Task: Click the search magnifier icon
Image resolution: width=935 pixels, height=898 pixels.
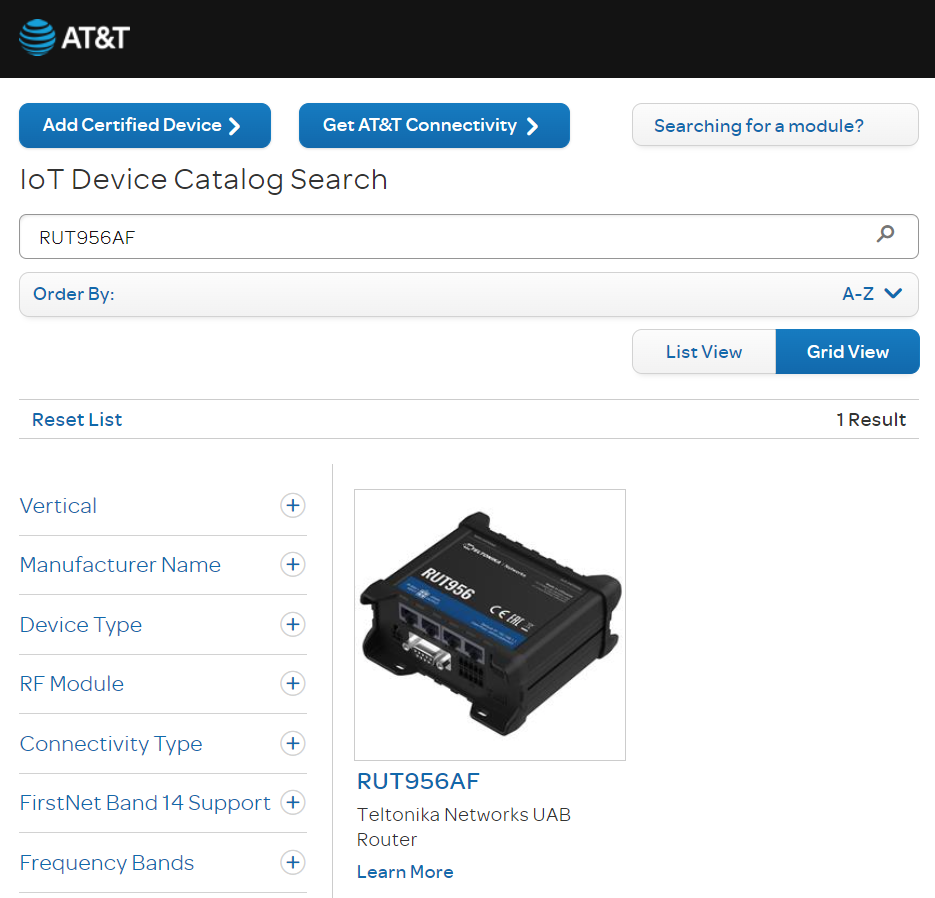Action: [885, 235]
